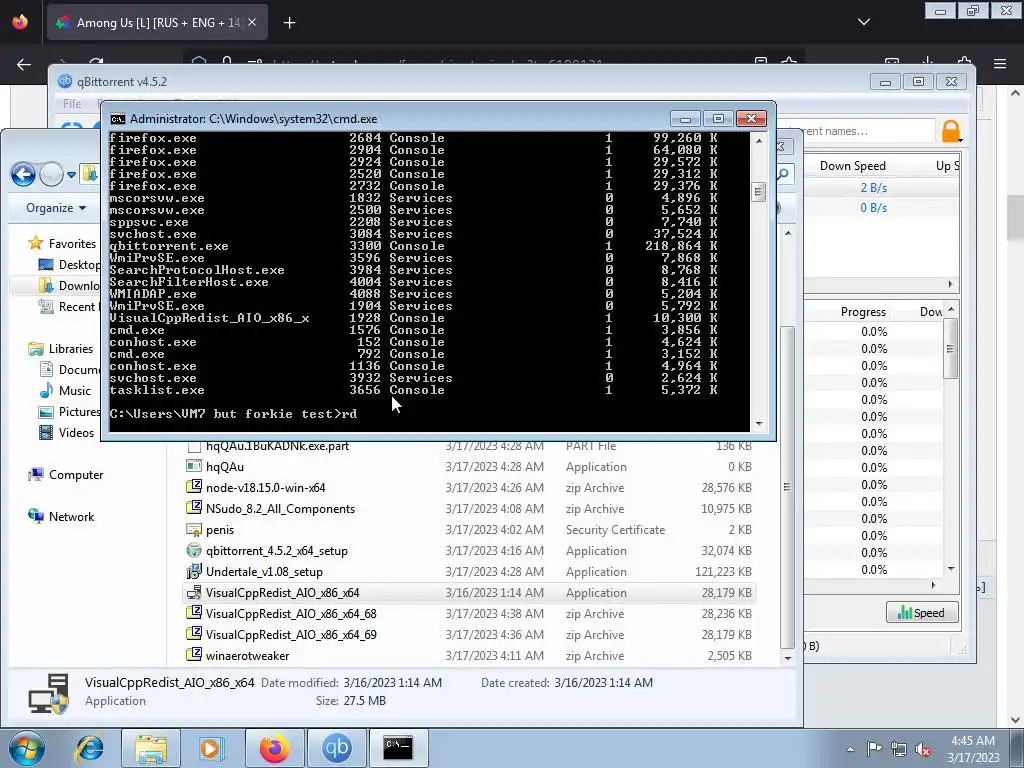Select Libraries in the Explorer navigation pane
This screenshot has width=1024, height=768.
[x=61, y=349]
